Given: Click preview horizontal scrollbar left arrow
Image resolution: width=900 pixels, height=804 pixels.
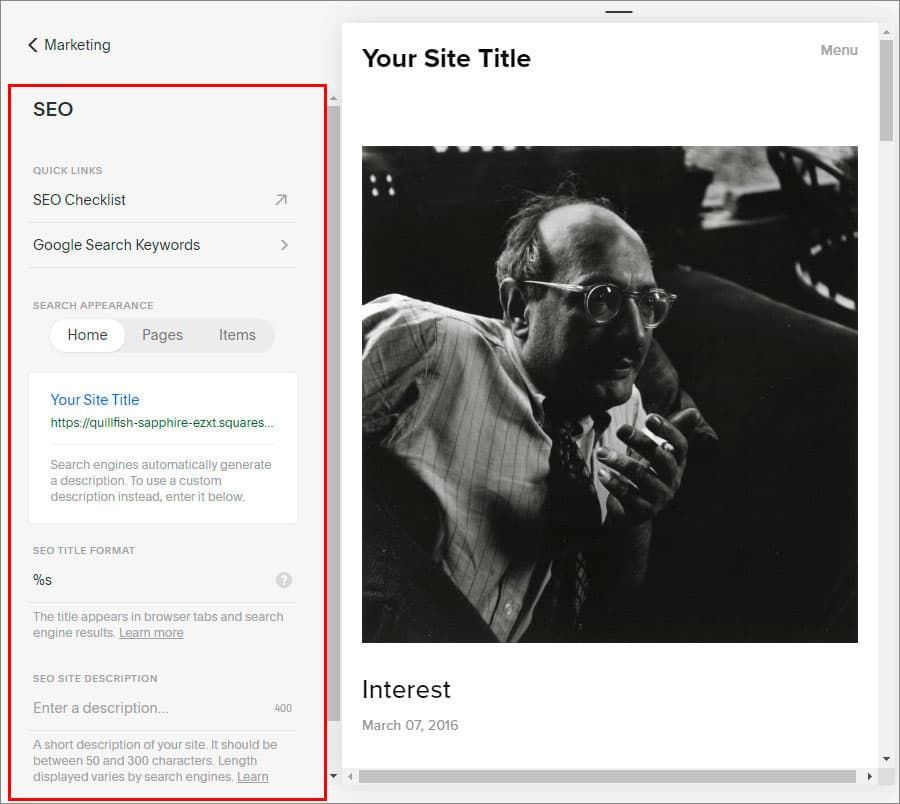Looking at the screenshot, I should [350, 776].
